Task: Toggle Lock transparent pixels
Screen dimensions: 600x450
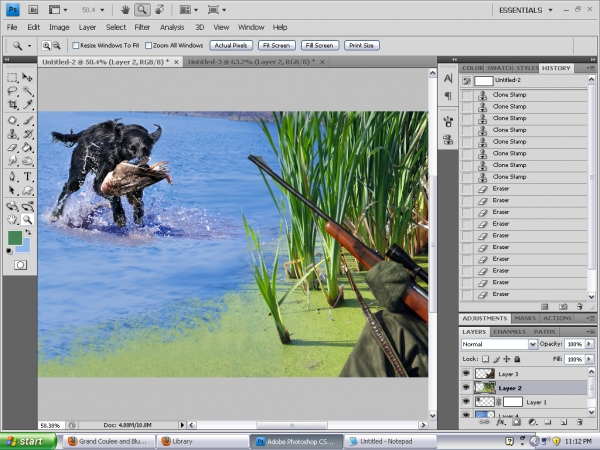Action: point(485,359)
